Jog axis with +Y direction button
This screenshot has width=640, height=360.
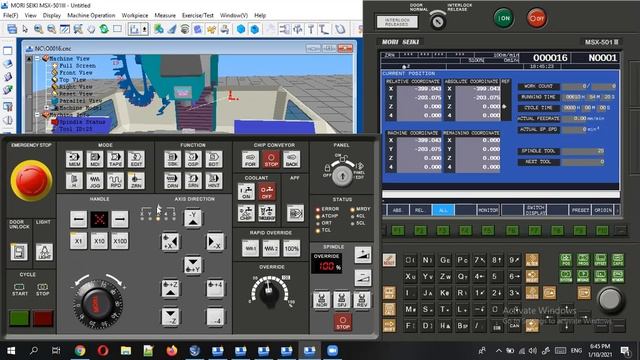click(x=193, y=265)
